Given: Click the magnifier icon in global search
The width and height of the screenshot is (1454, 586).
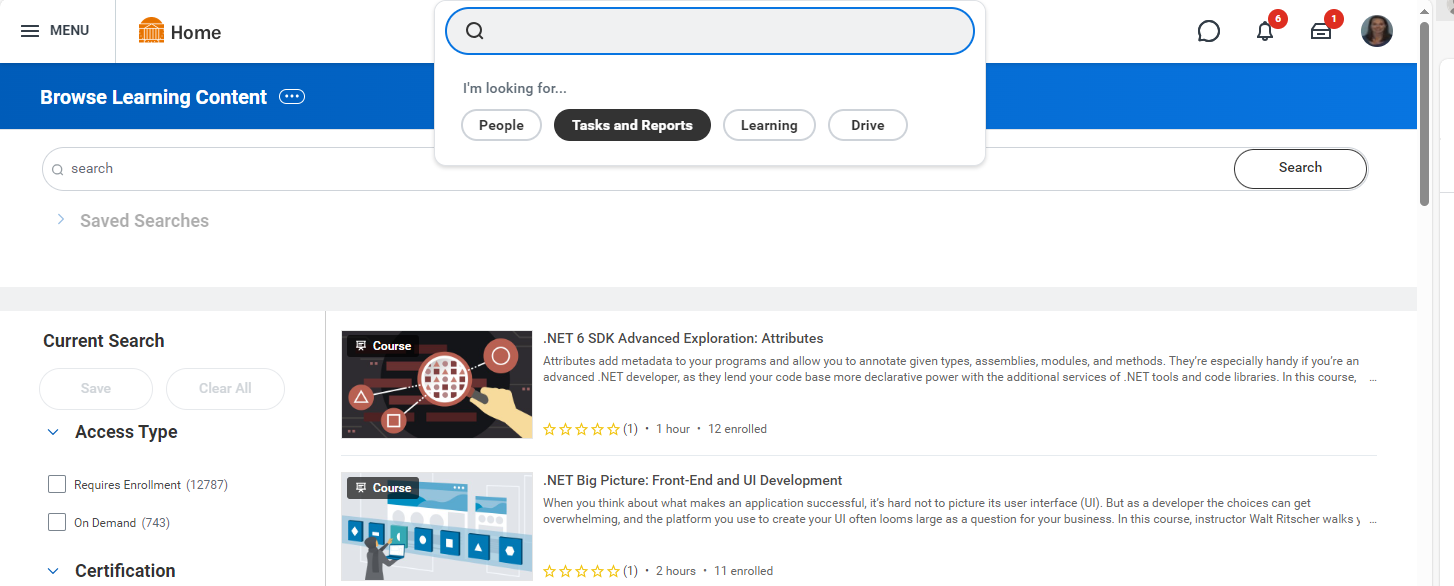Looking at the screenshot, I should pos(475,31).
